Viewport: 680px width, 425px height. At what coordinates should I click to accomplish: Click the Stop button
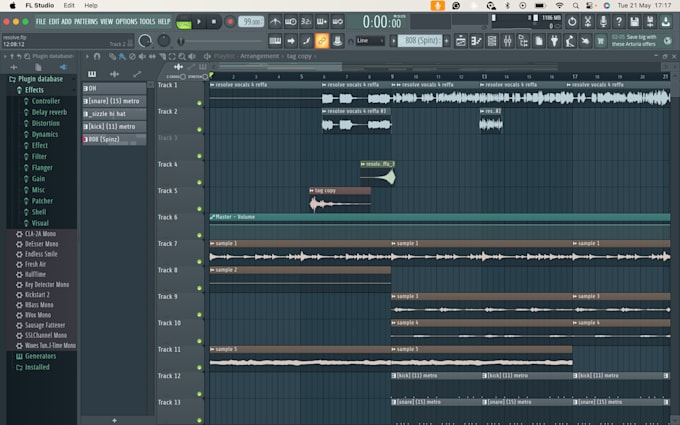214,22
